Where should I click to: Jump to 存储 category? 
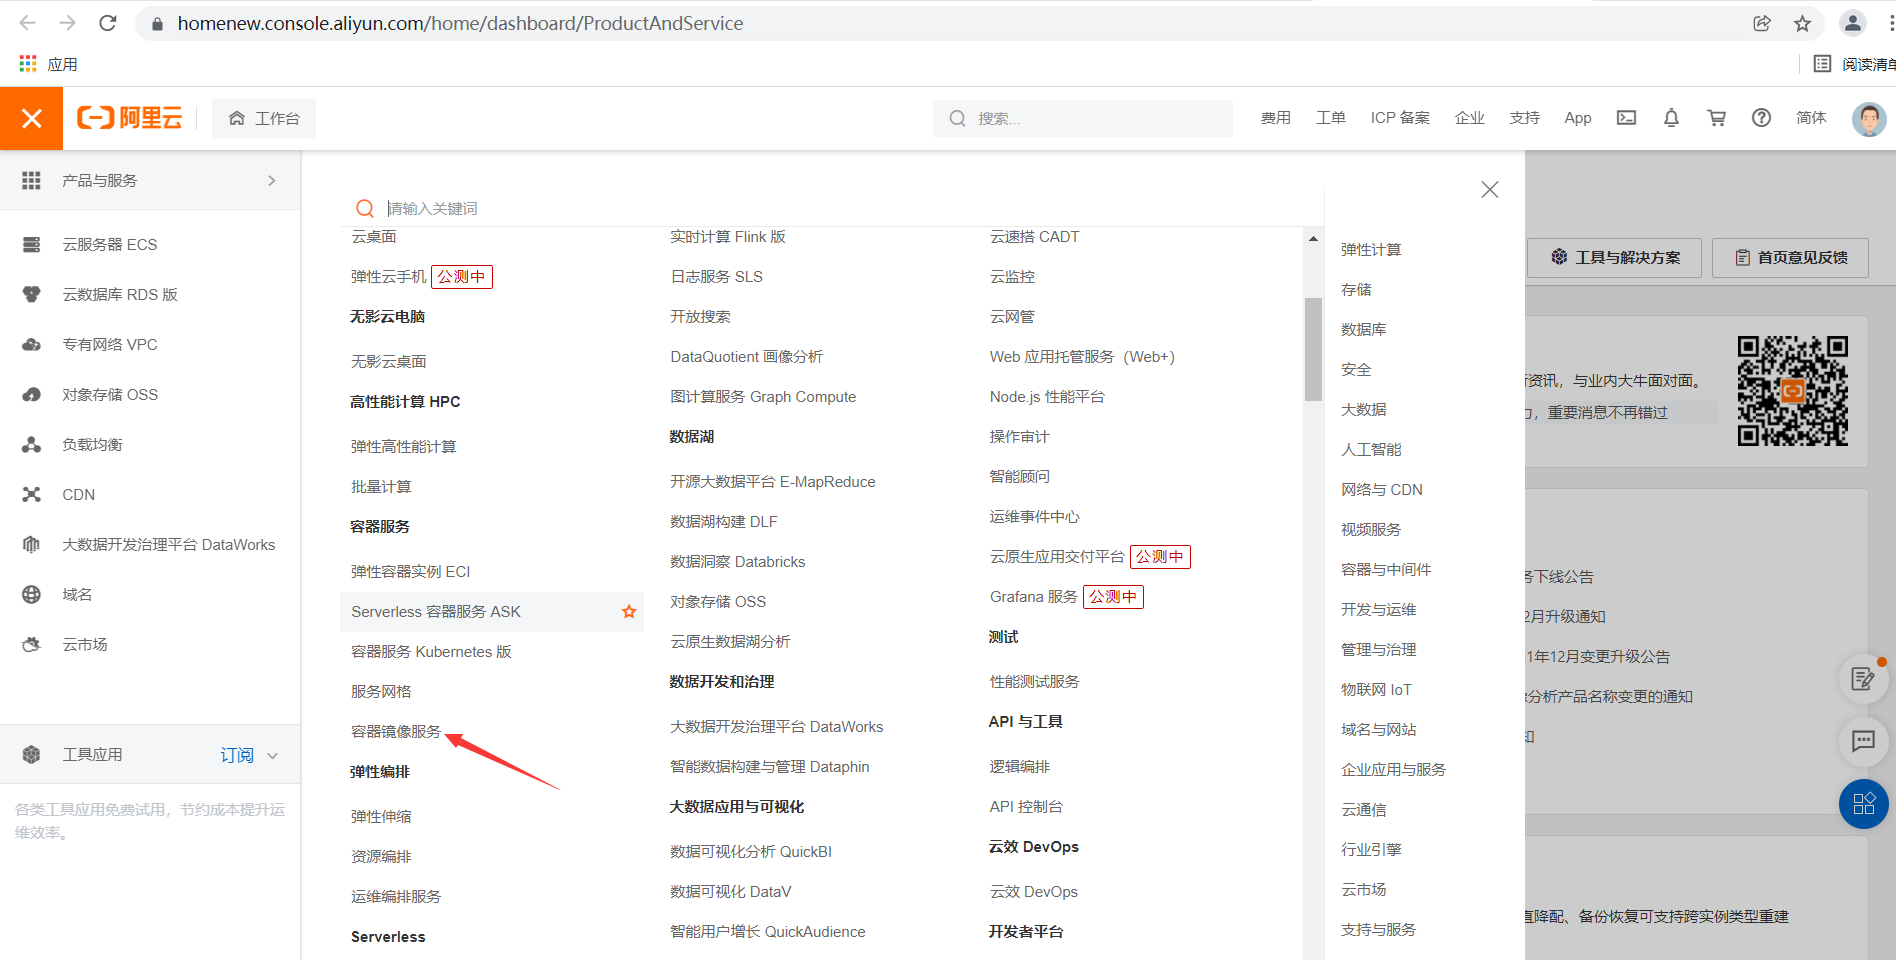[x=1356, y=289]
